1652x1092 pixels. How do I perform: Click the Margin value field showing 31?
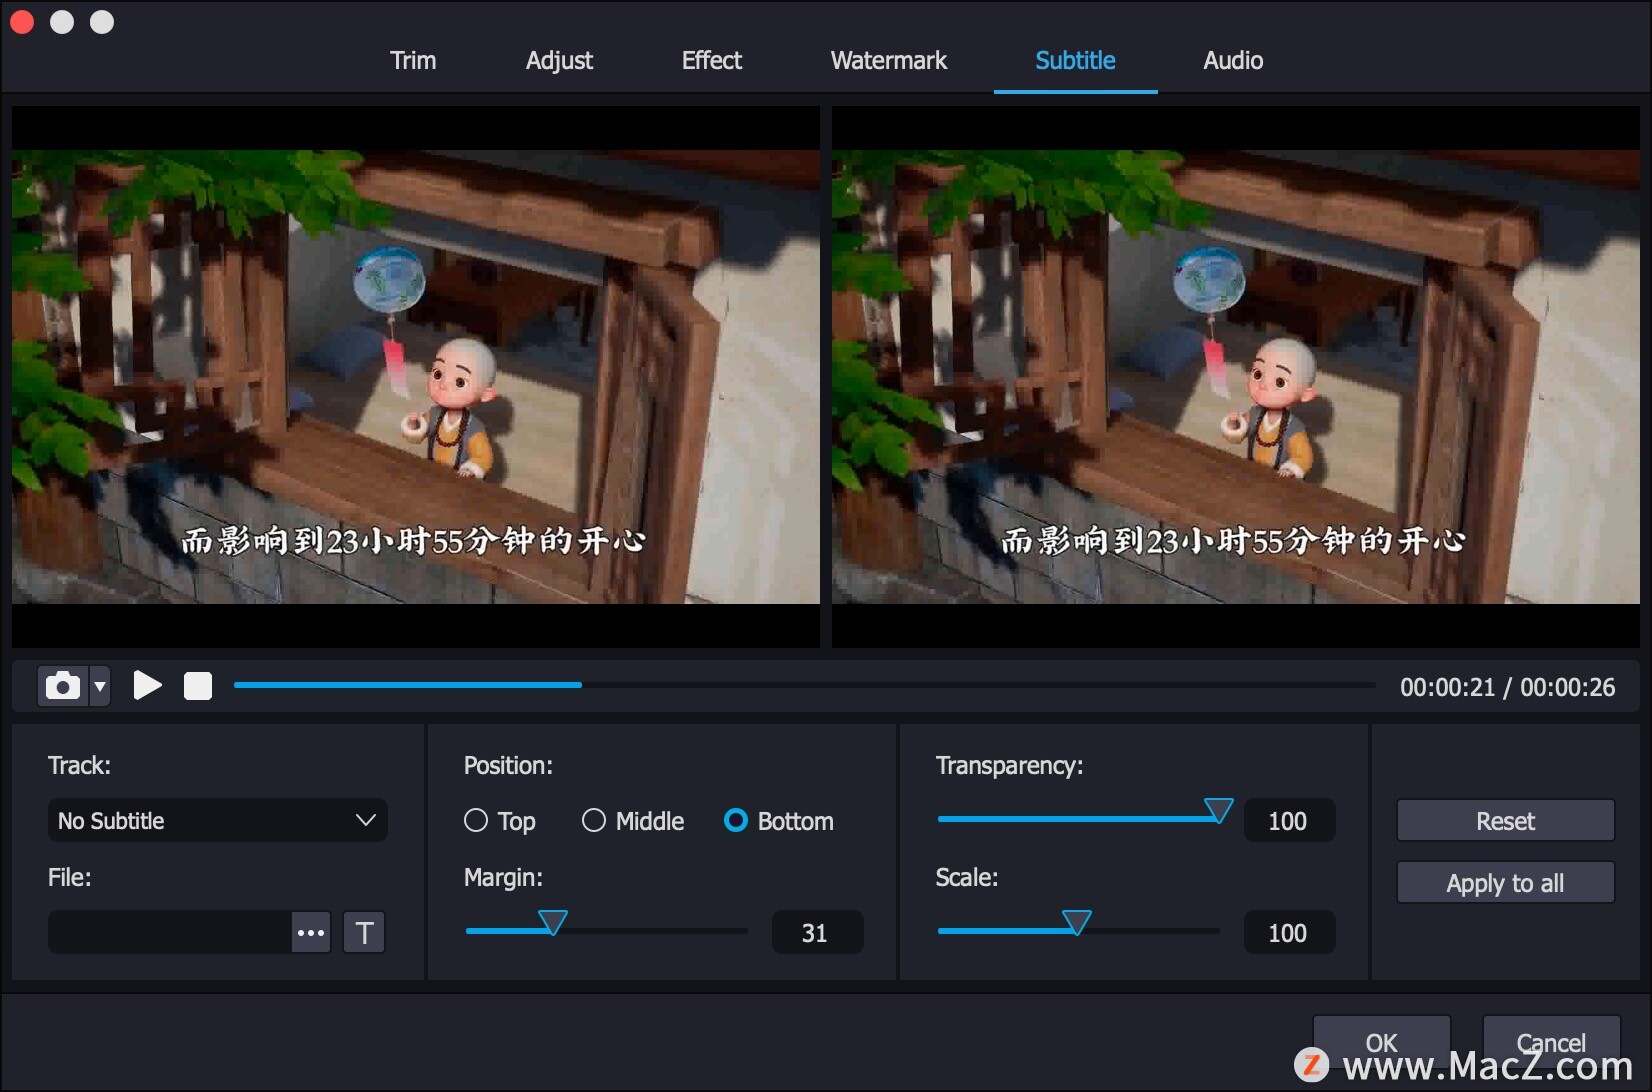817,932
